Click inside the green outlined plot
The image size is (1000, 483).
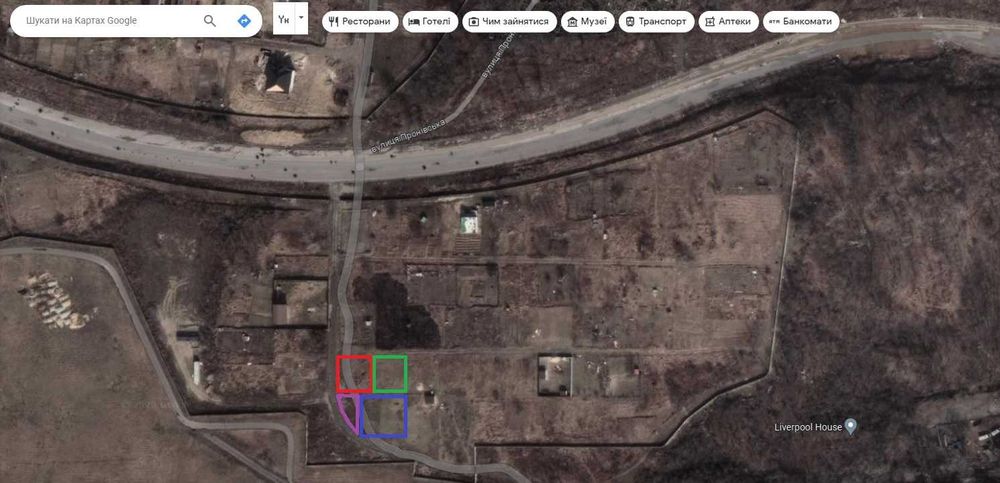390,374
